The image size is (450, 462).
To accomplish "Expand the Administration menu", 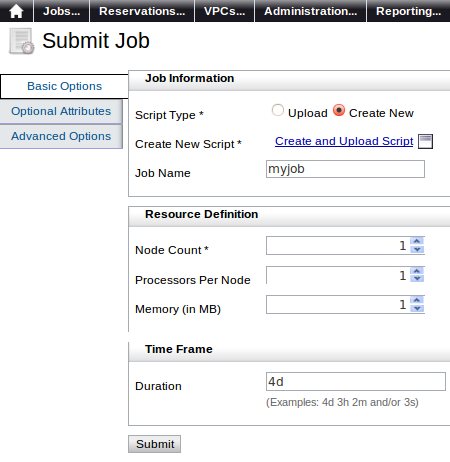I will point(310,11).
